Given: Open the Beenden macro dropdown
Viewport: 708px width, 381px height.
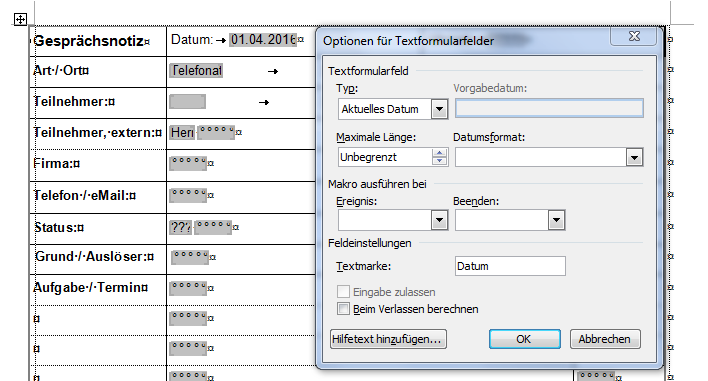Looking at the screenshot, I should 556,220.
